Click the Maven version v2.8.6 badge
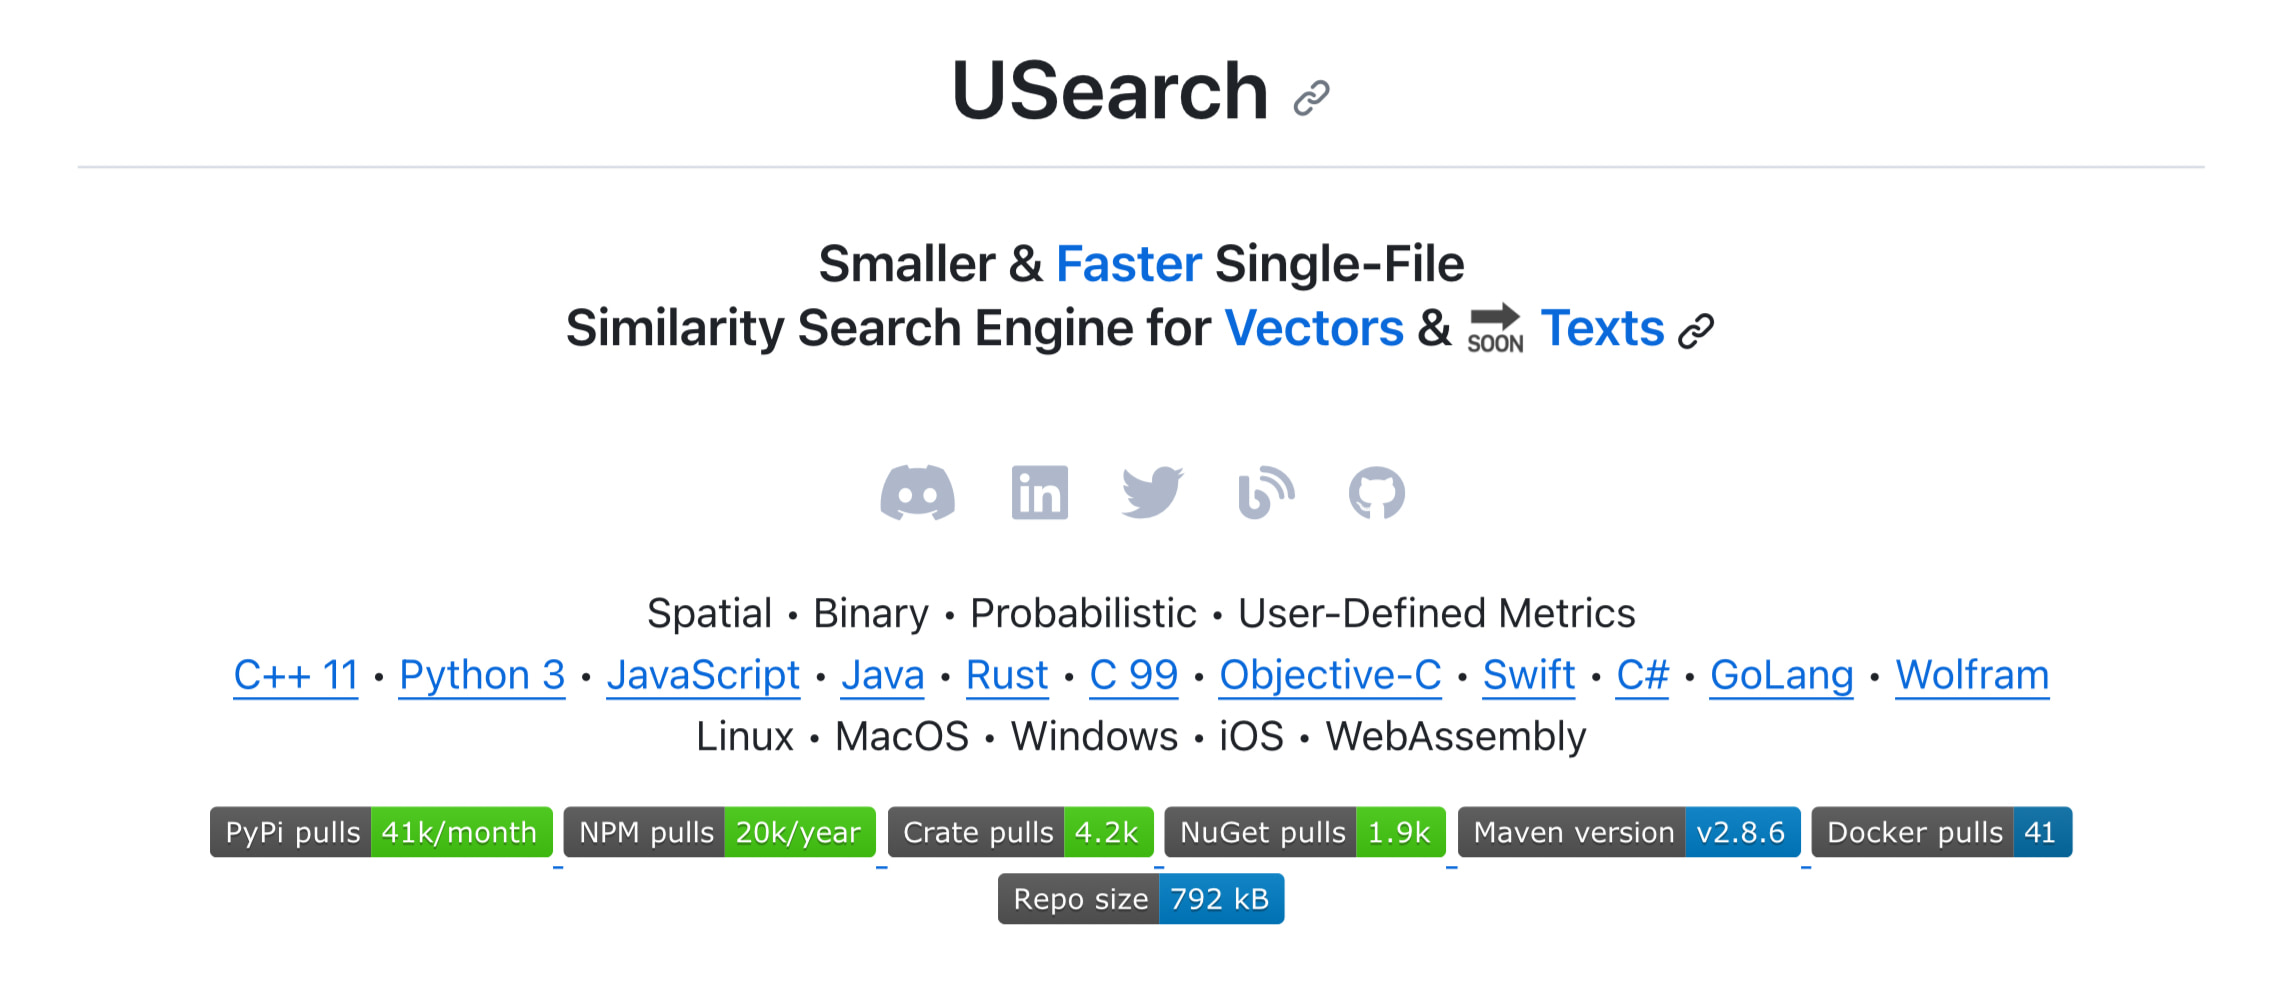The width and height of the screenshot is (2286, 999). (x=1629, y=832)
